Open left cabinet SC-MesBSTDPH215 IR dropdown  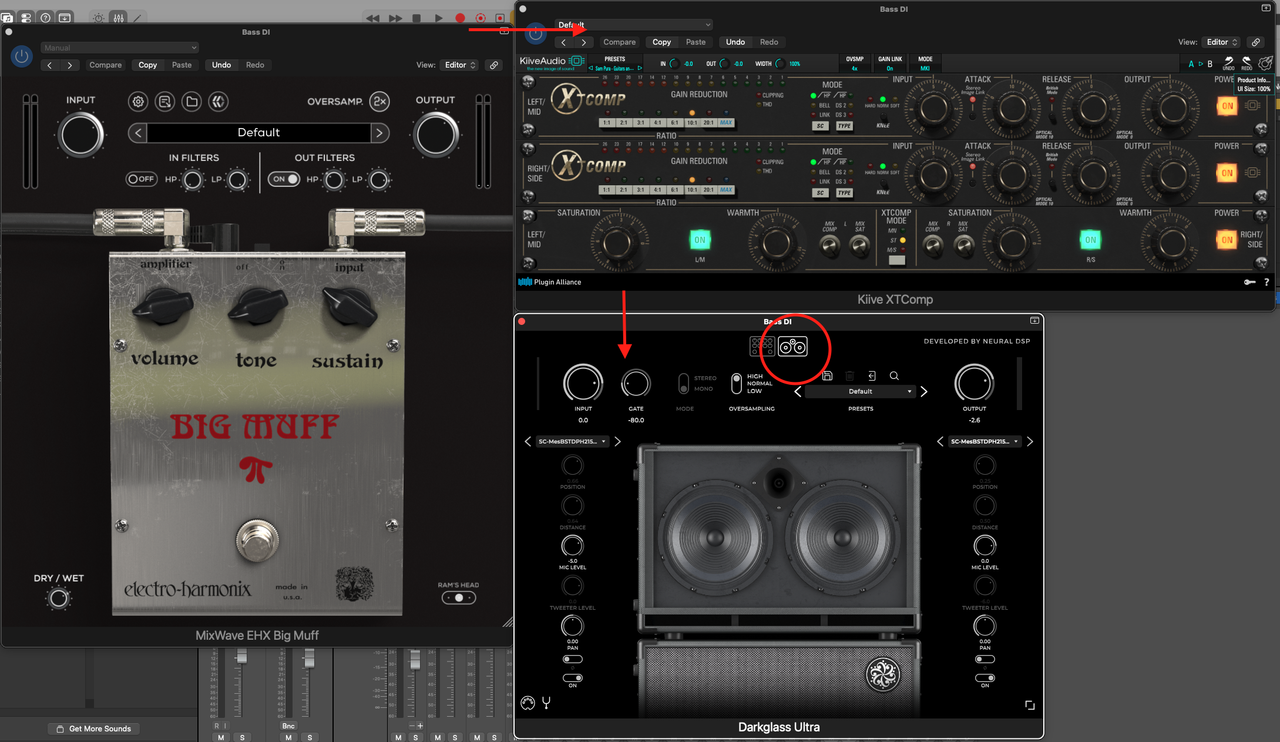pyautogui.click(x=573, y=441)
